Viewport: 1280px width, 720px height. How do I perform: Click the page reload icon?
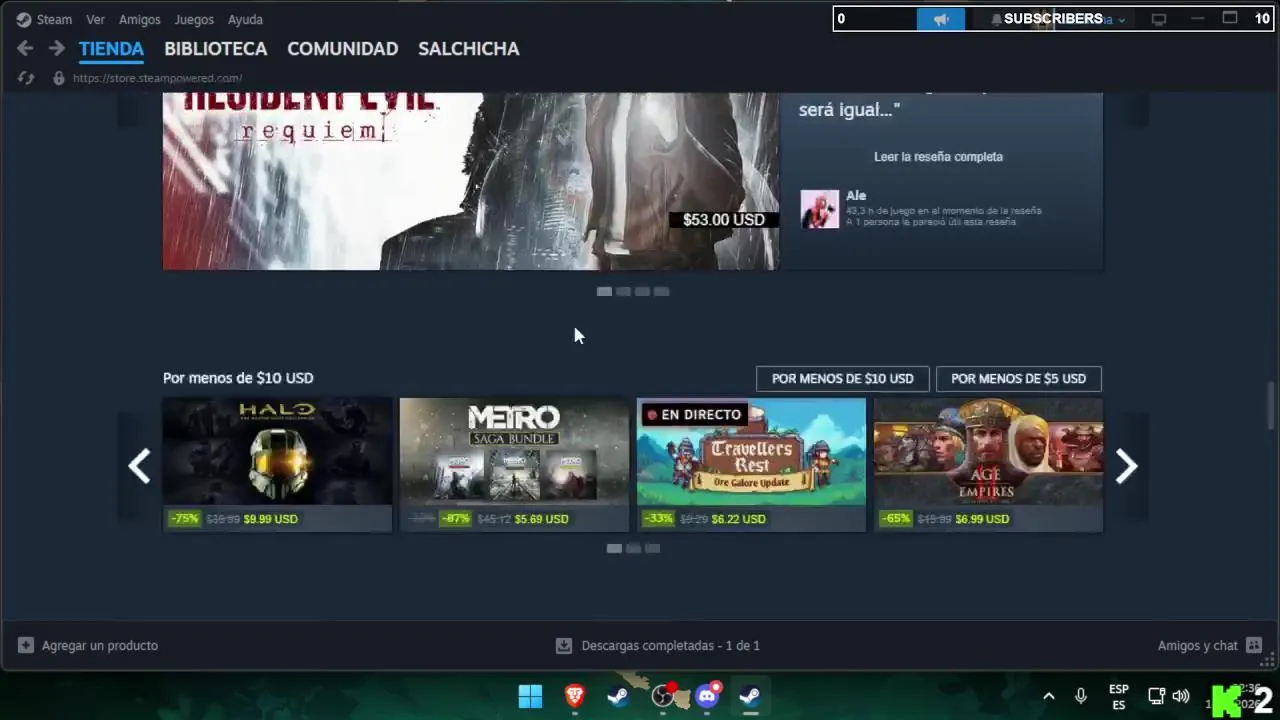26,78
